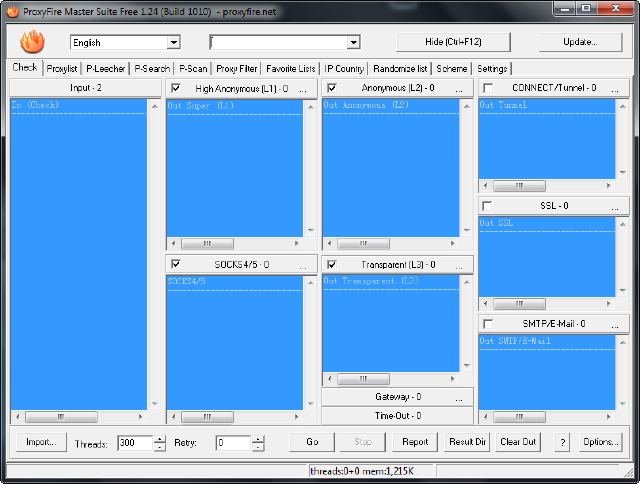Click scroll-up arrow of In (Check) list

coord(155,107)
